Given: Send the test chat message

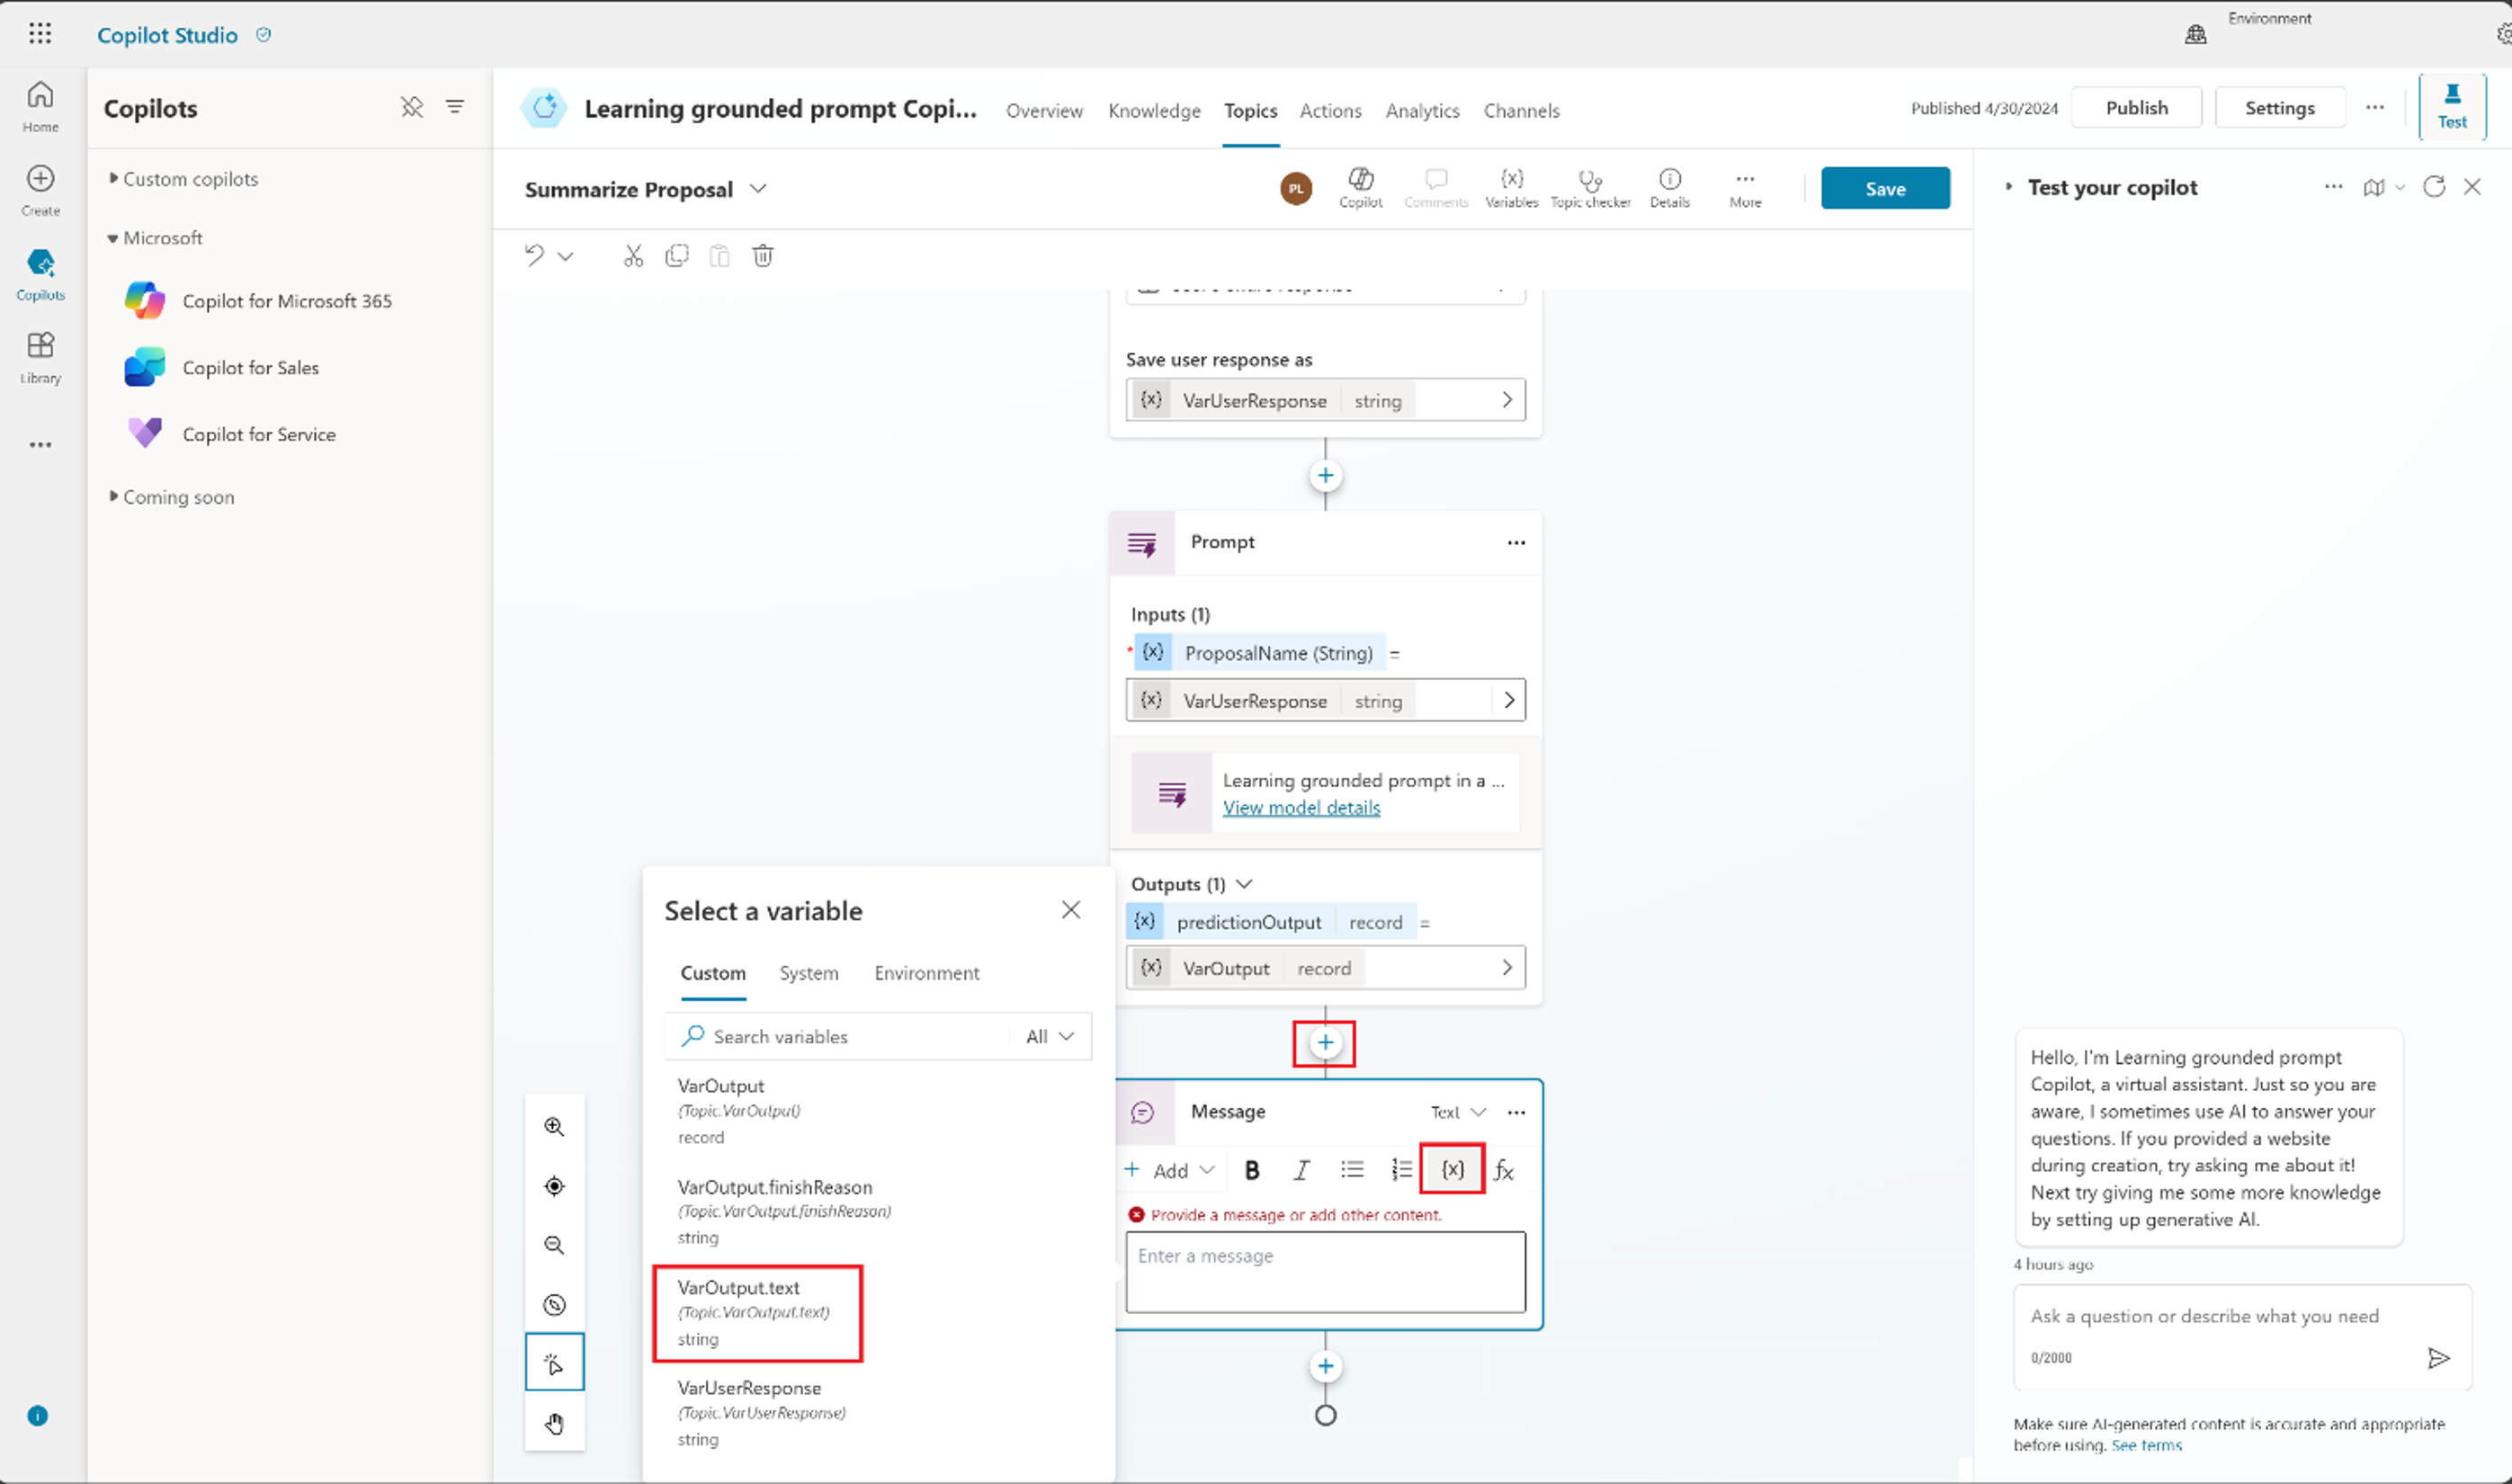Looking at the screenshot, I should [x=2438, y=1358].
